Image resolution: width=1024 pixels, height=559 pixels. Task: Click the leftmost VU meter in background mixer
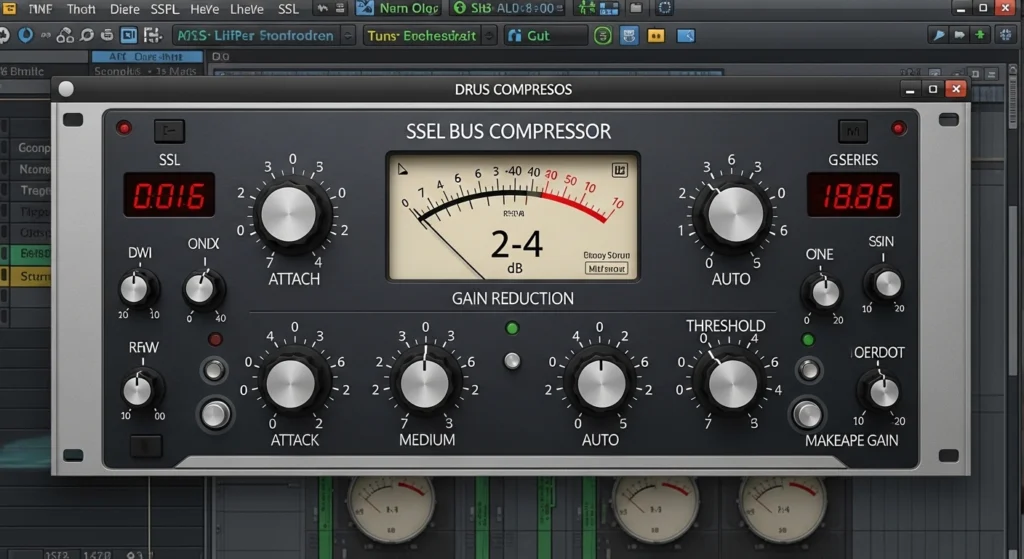391,509
